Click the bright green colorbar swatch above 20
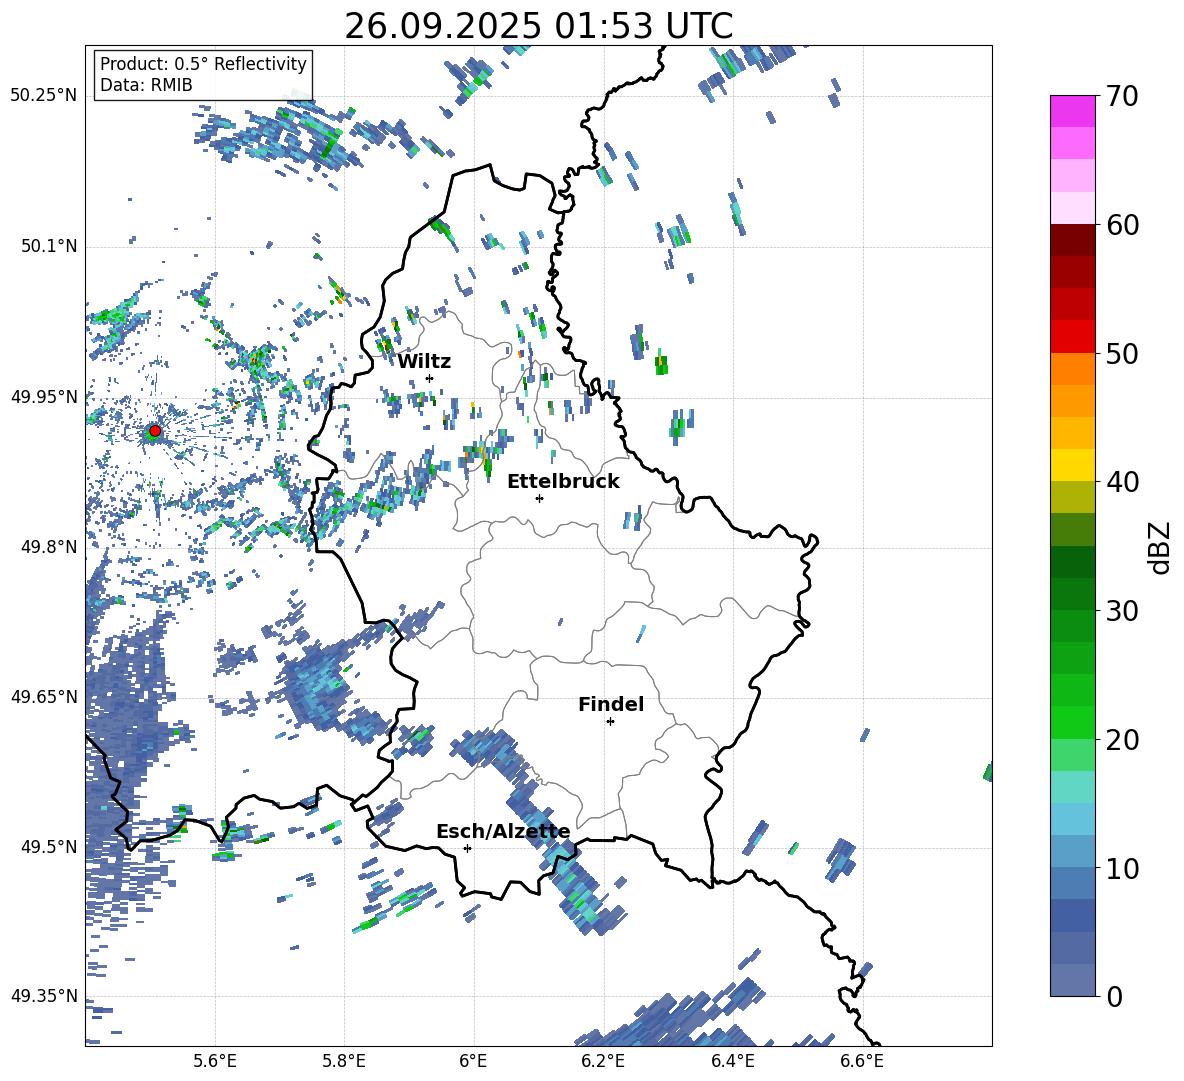 click(1073, 722)
